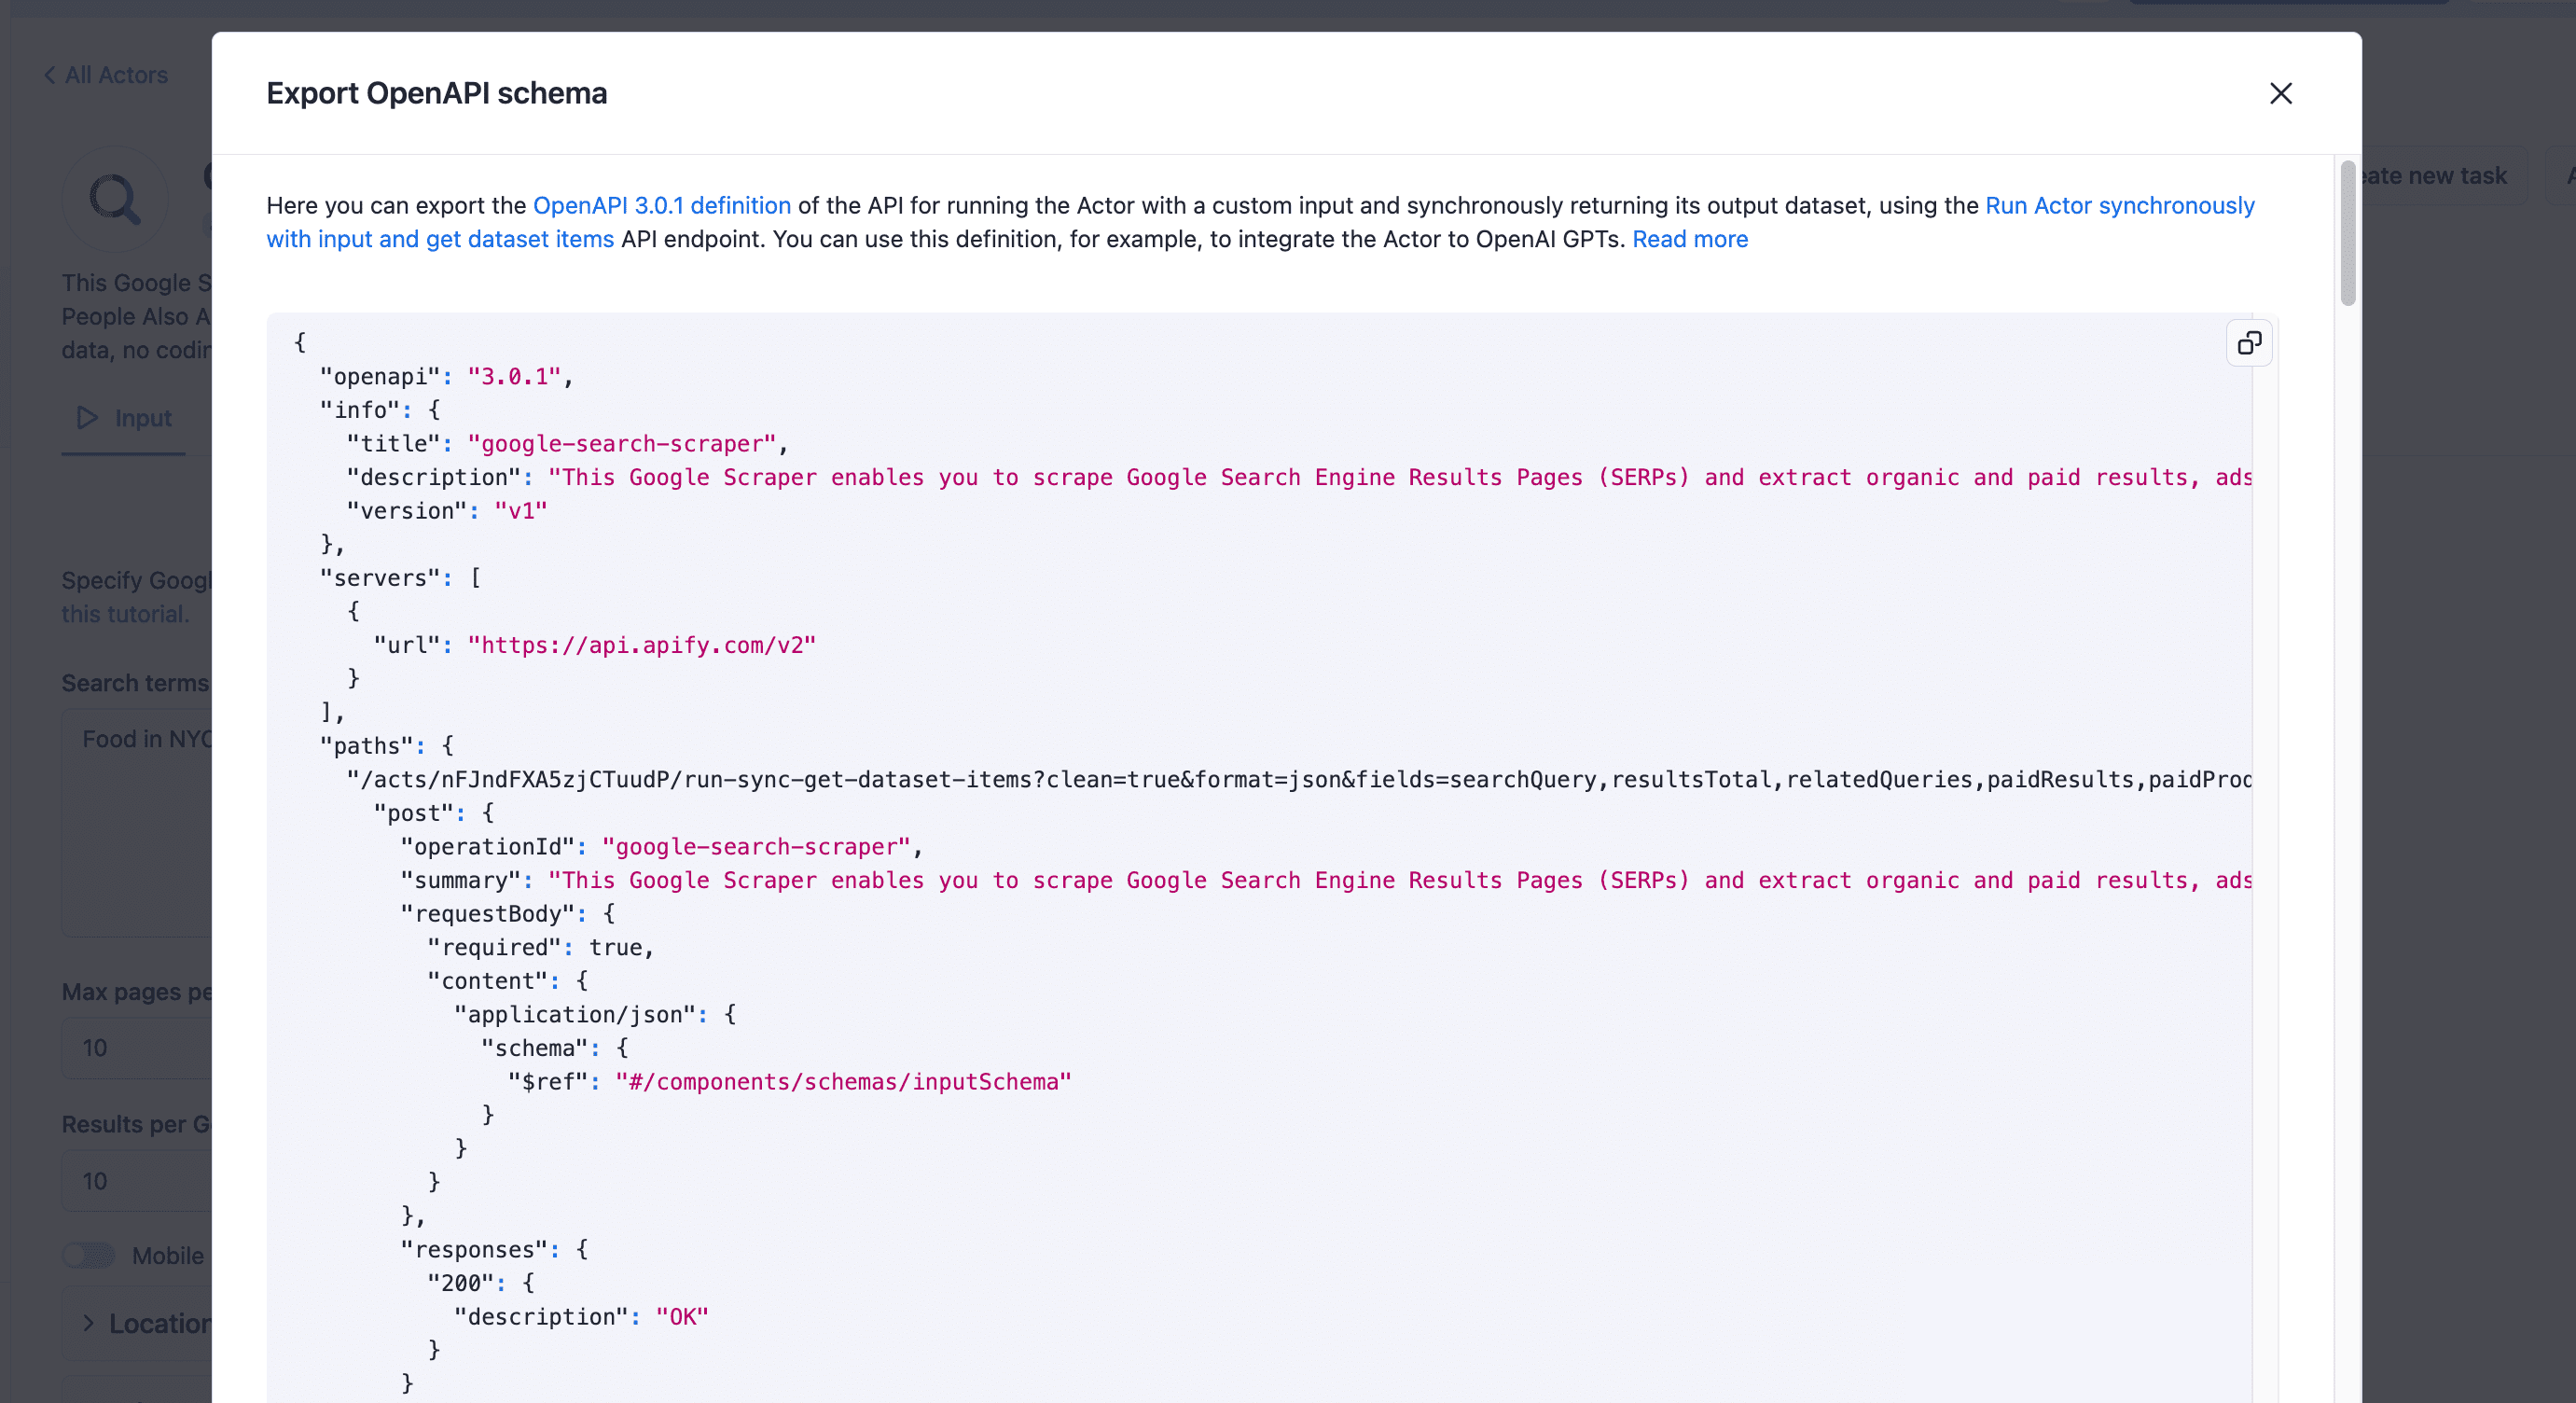Expand the Location section
The height and width of the screenshot is (1403, 2576).
(88, 1322)
